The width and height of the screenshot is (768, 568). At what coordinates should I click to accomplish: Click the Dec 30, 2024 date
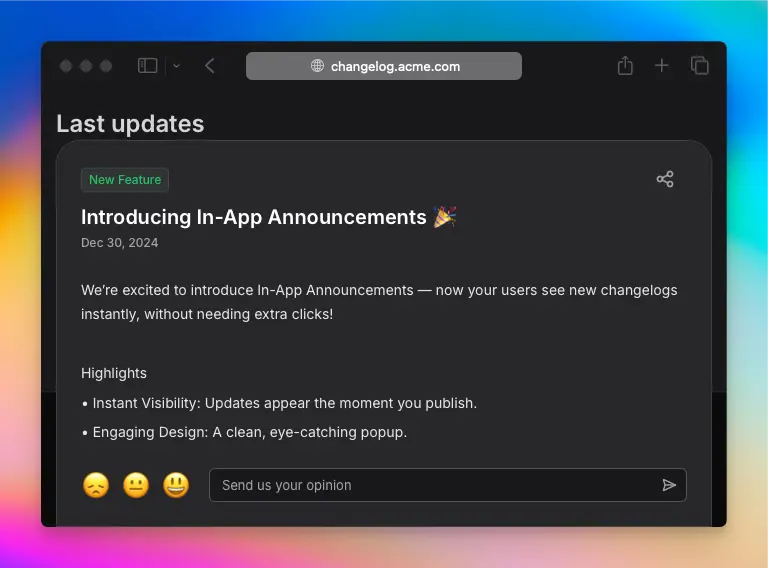pos(120,243)
